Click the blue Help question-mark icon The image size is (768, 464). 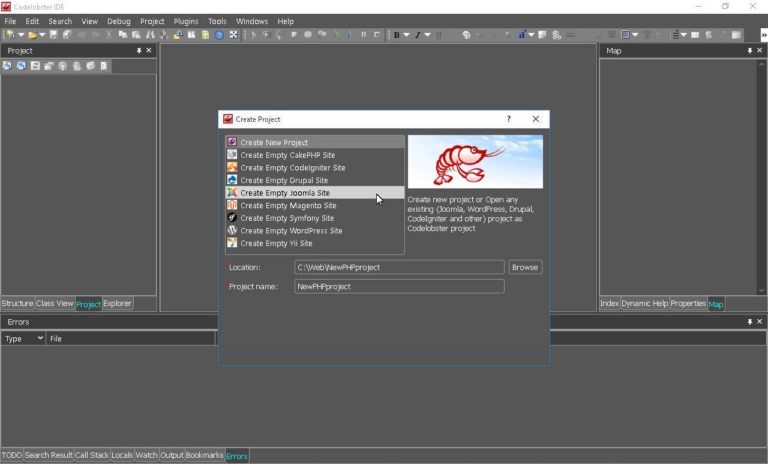click(219, 35)
